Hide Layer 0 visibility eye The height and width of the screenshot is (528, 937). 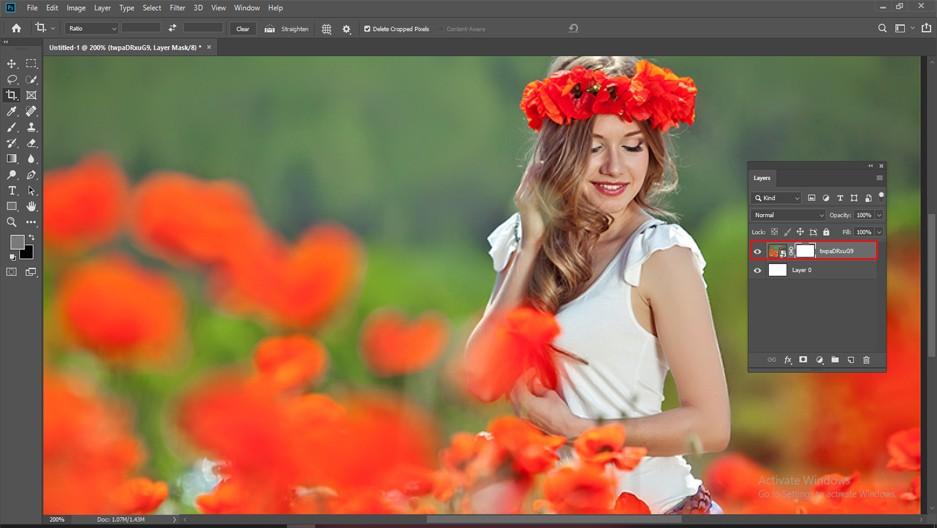(757, 271)
